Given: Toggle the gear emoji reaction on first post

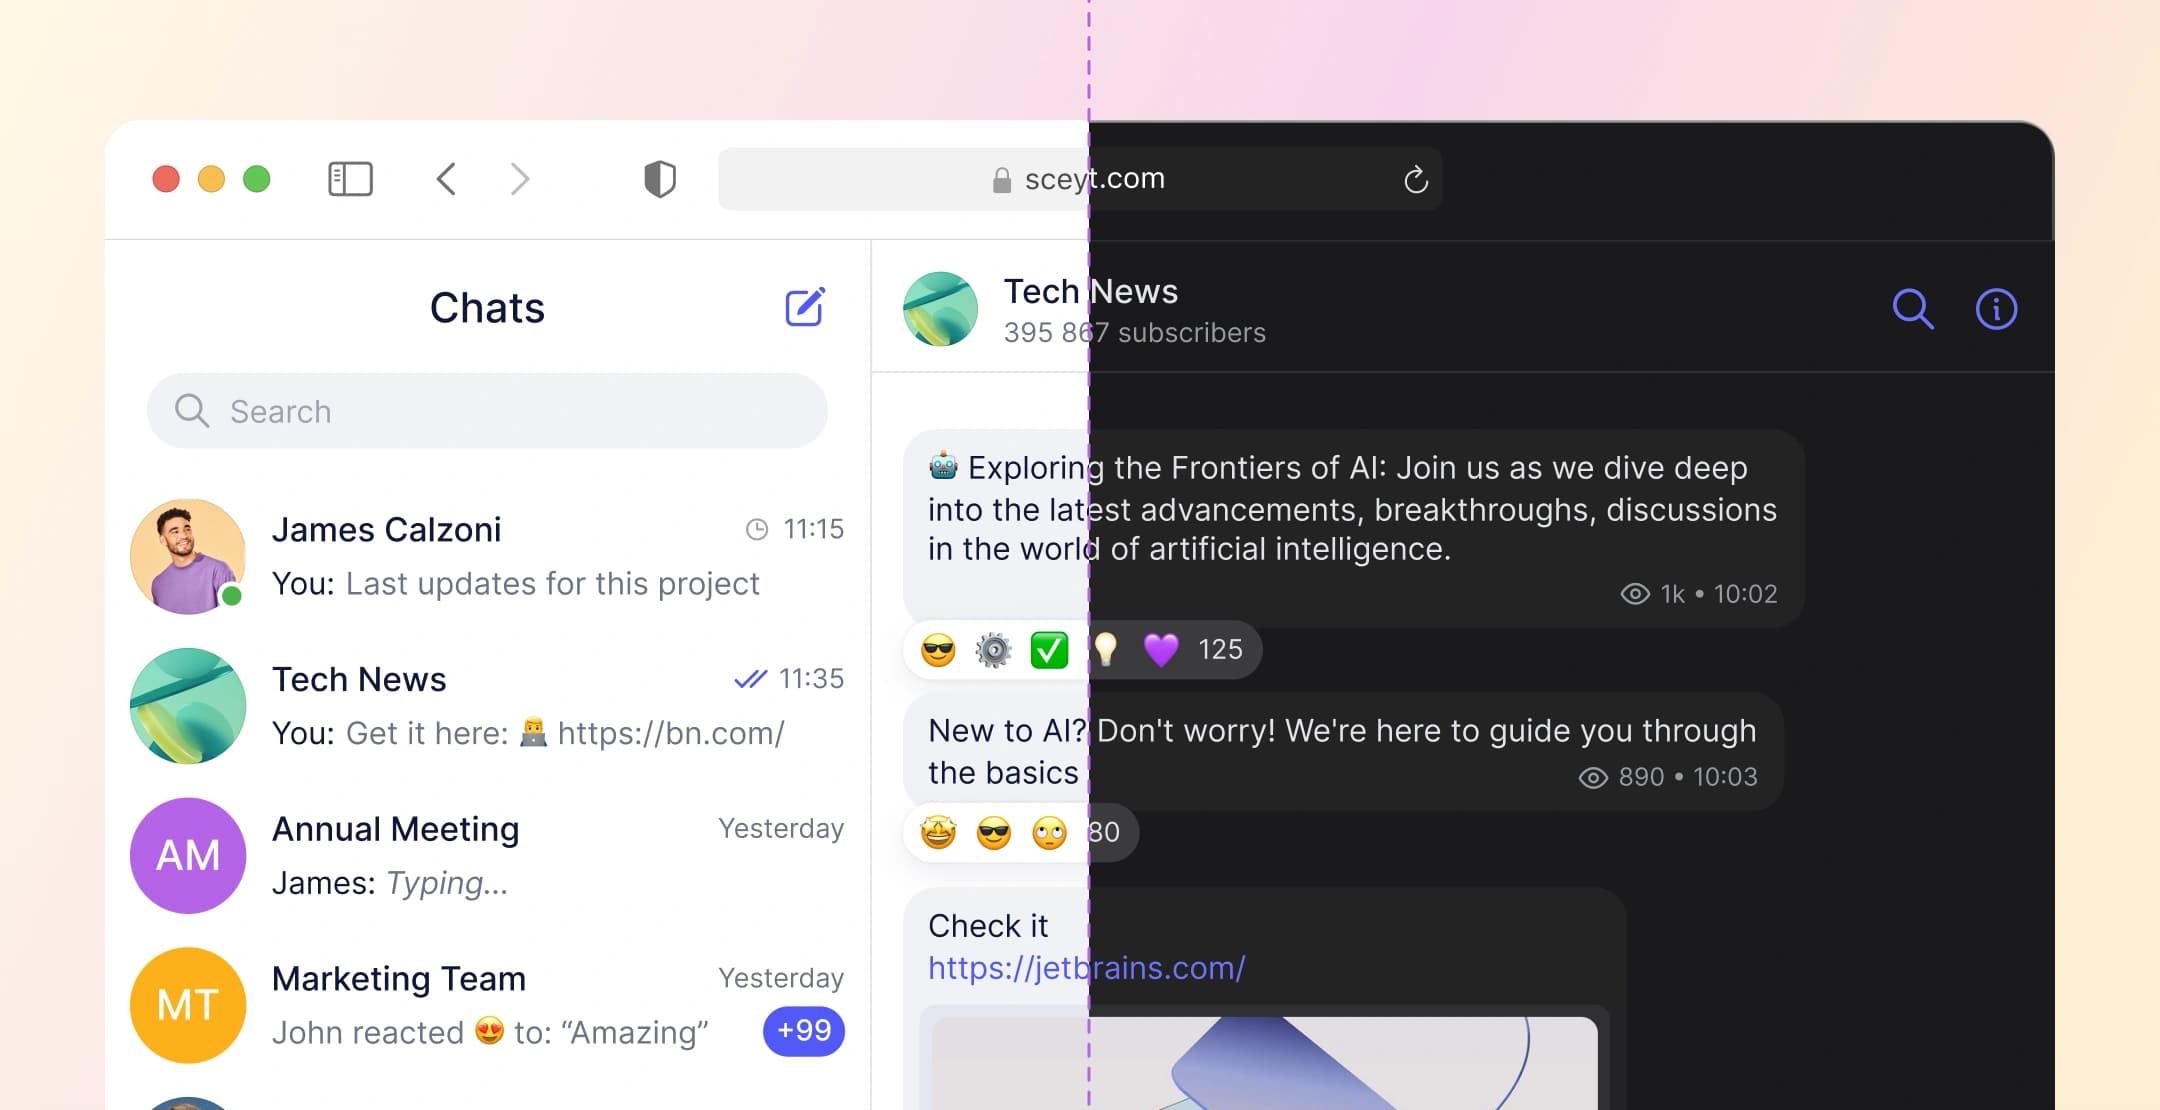Looking at the screenshot, I should point(992,650).
